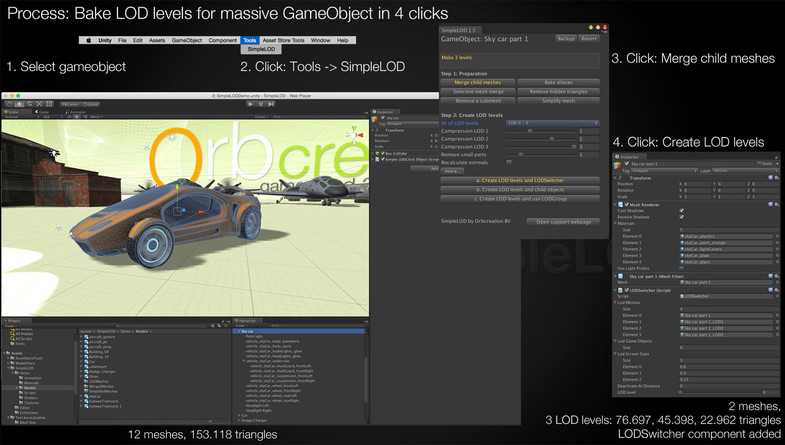Toggle Recalculate normals checkbox in SimpleLOD

509,162
